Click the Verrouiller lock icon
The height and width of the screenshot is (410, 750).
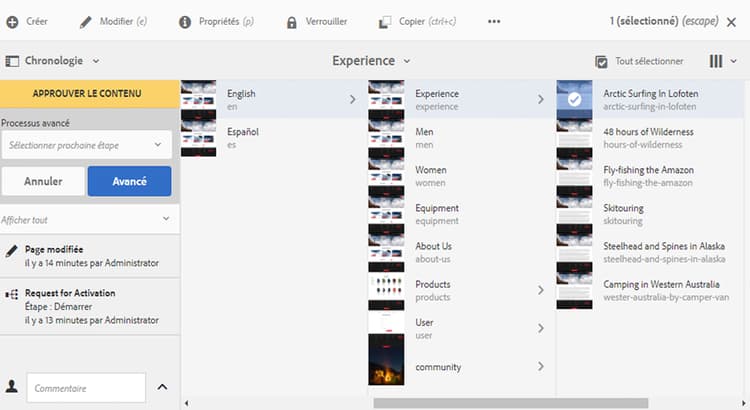(x=292, y=22)
